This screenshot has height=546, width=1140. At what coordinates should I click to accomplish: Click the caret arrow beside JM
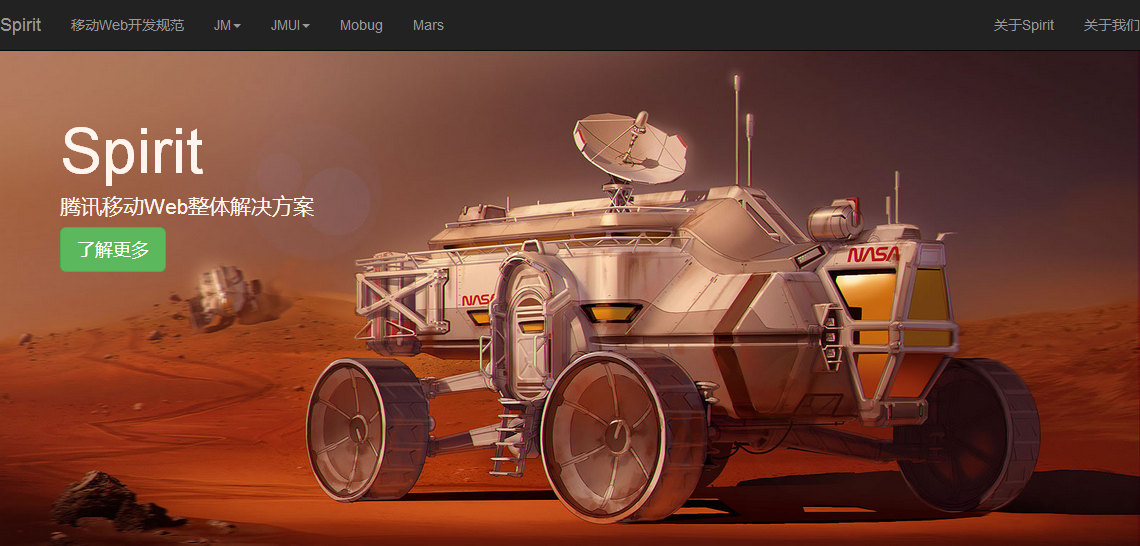pyautogui.click(x=237, y=26)
